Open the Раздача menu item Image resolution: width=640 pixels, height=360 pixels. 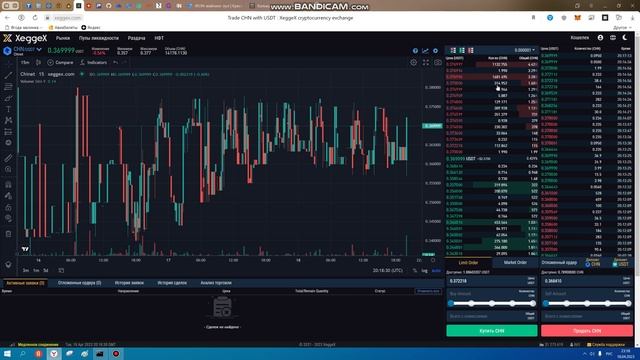pos(136,38)
